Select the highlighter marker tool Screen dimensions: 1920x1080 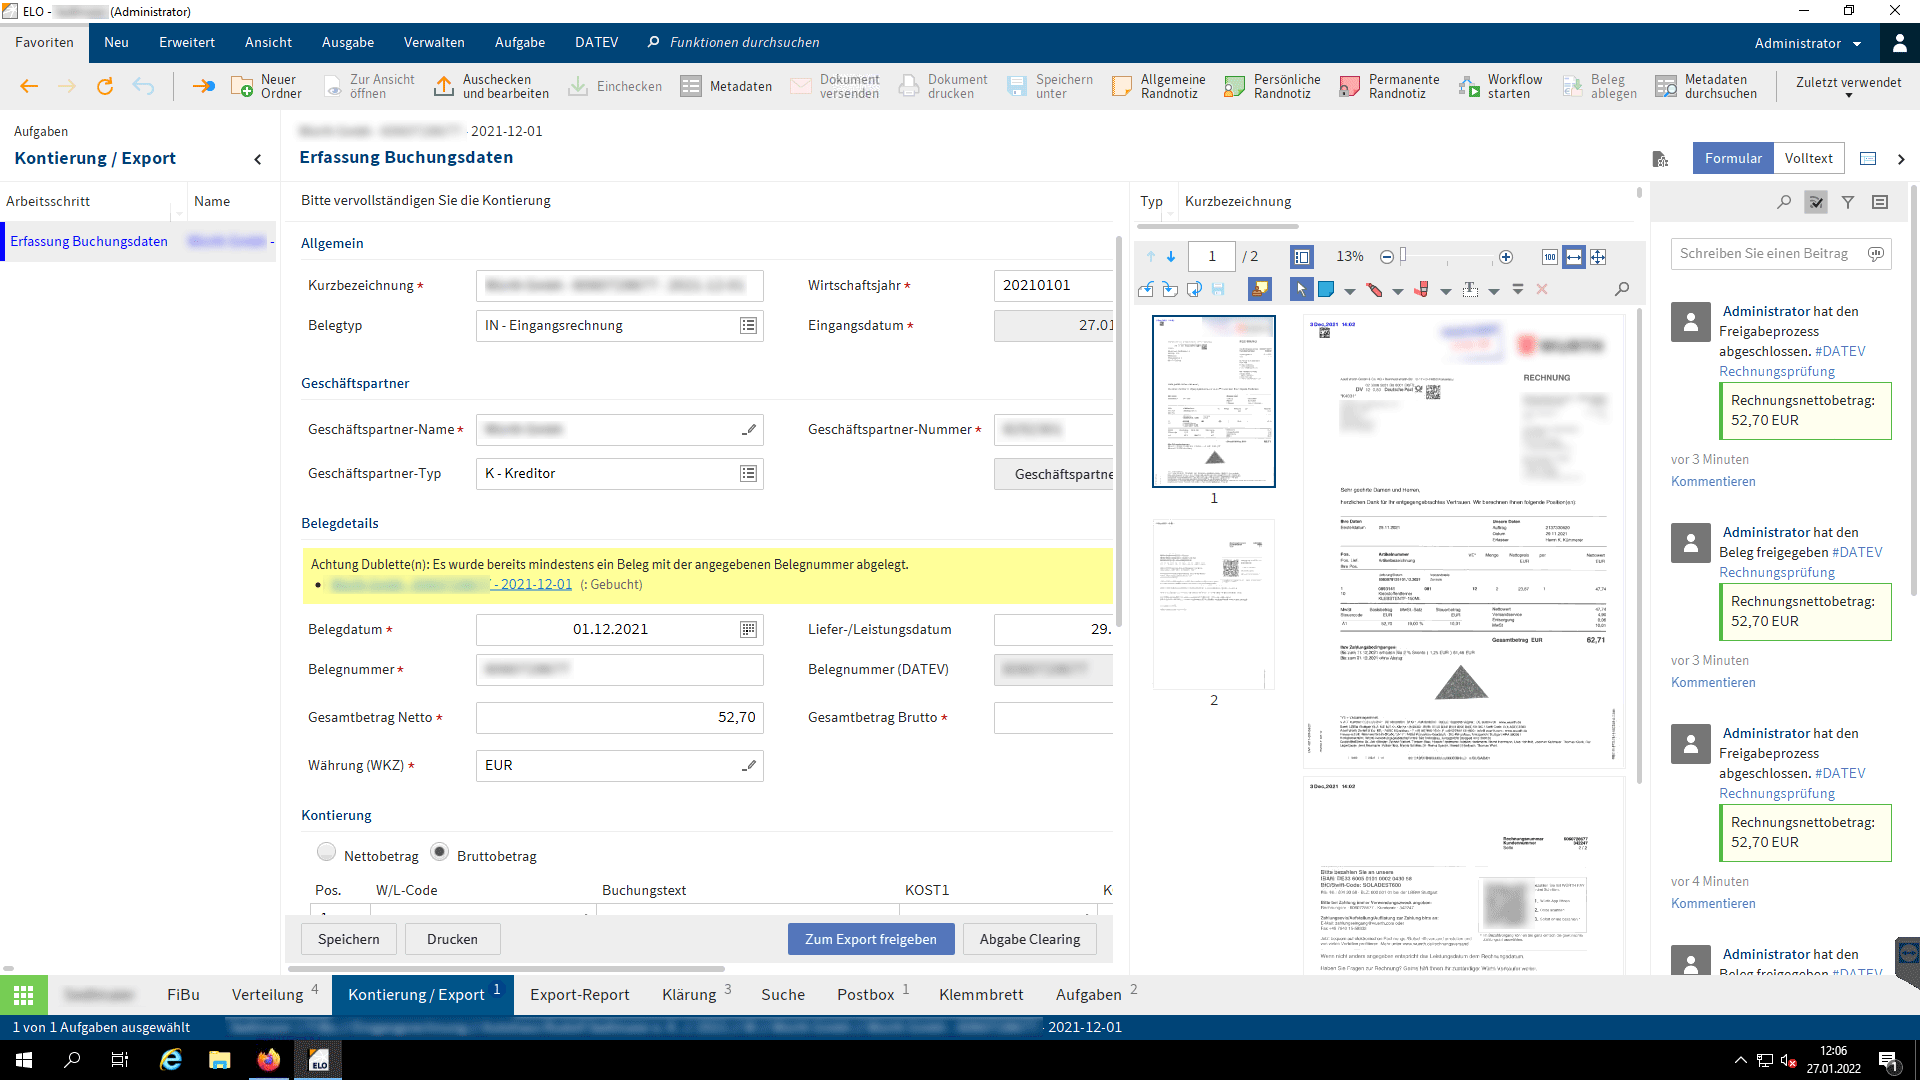click(x=1374, y=289)
